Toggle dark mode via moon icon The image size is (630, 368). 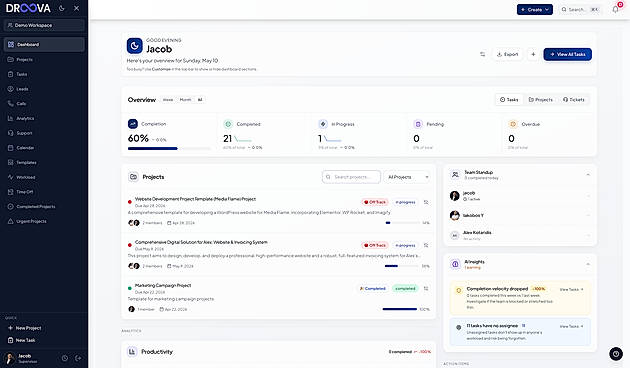click(61, 8)
